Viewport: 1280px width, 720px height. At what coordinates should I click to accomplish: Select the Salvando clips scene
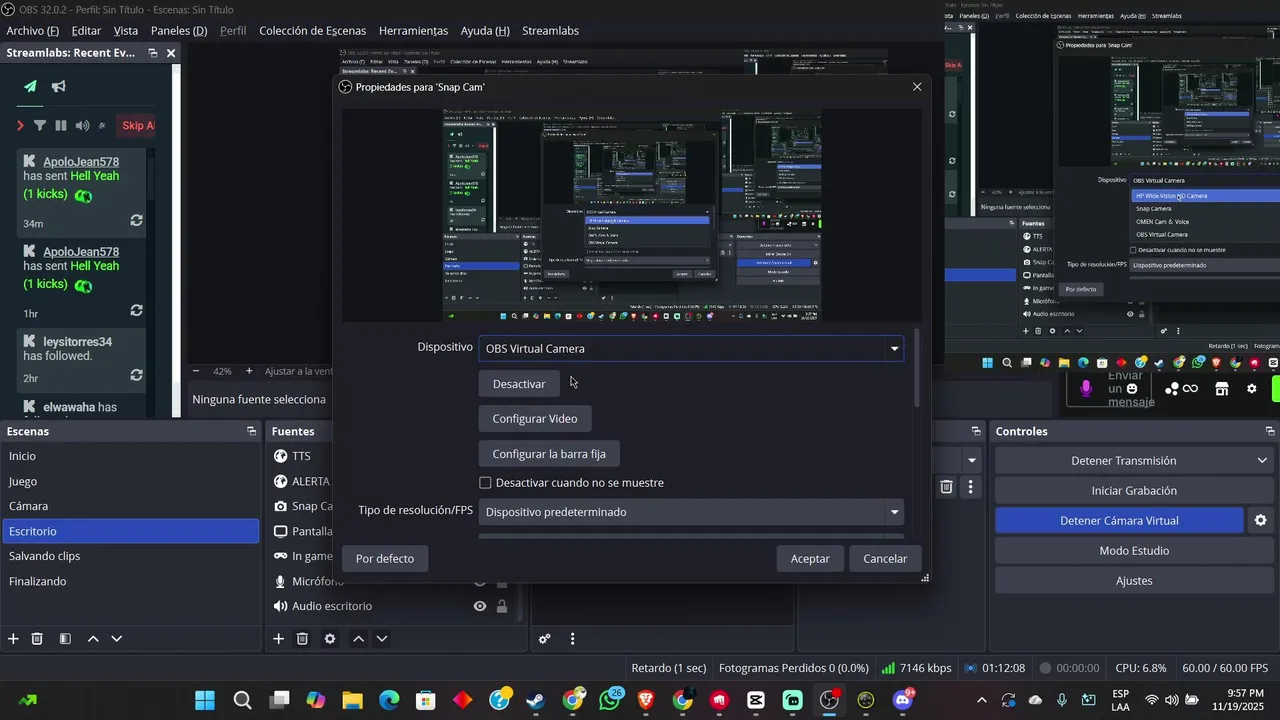(x=130, y=556)
